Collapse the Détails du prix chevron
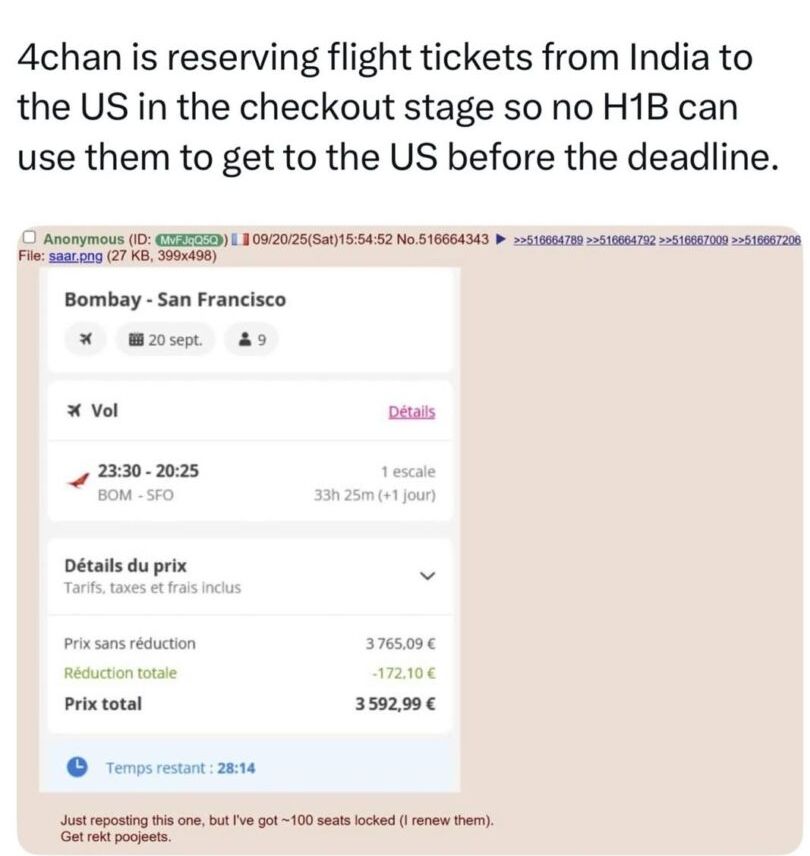The image size is (810, 856). pyautogui.click(x=427, y=576)
